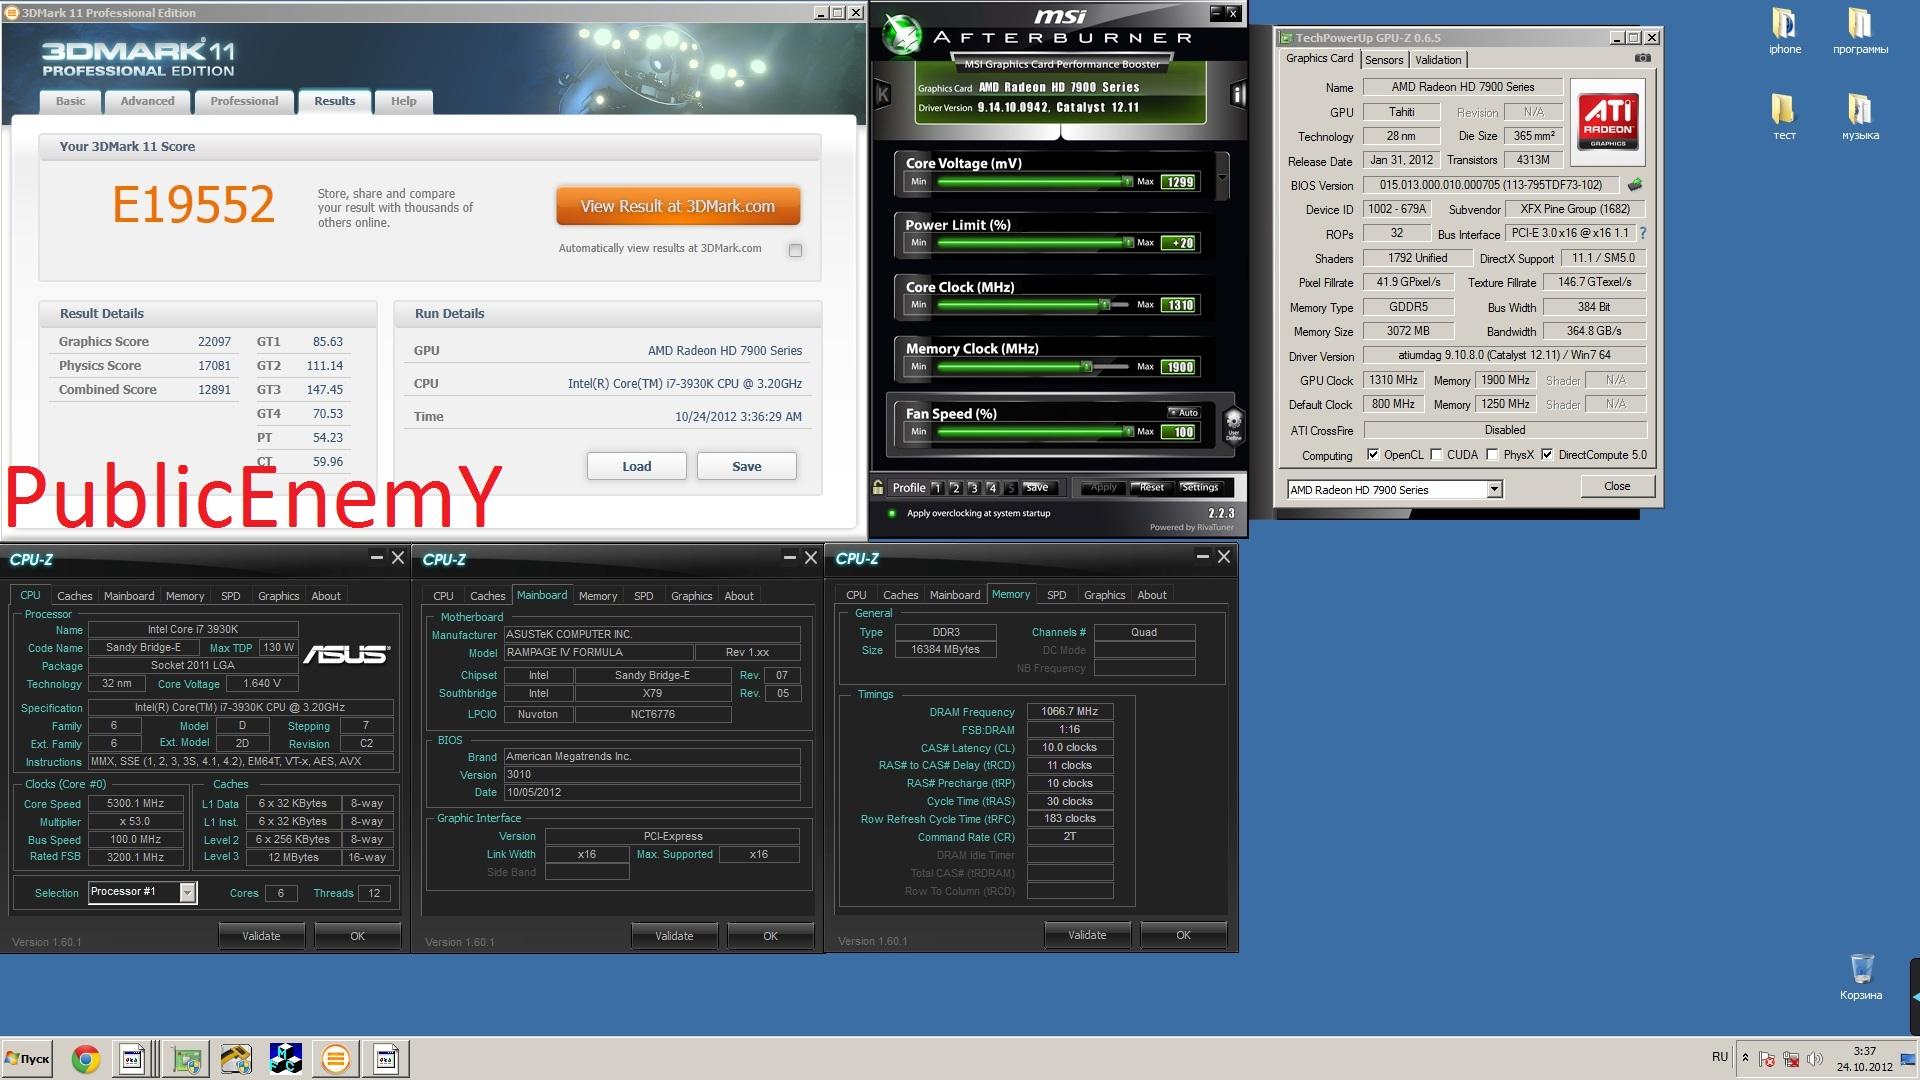Load Afterburner profile slot 4
Viewport: 1920px width, 1080px height.
pos(992,488)
